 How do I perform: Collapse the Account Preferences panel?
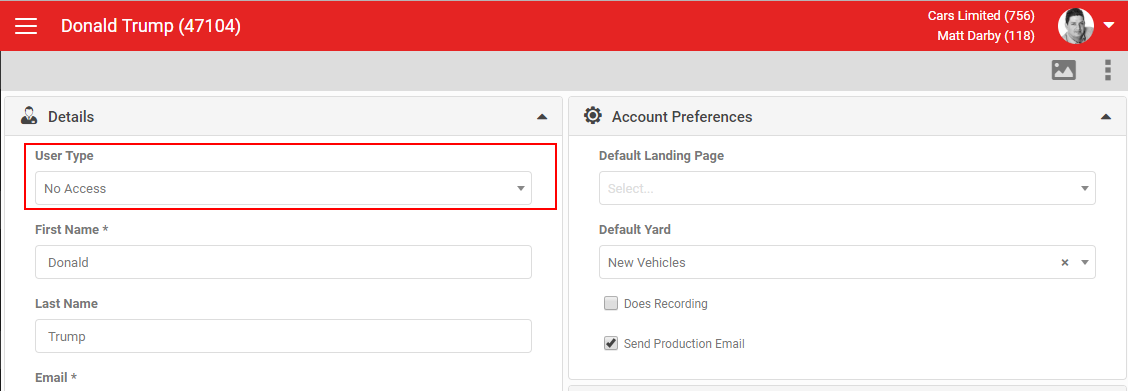(1106, 116)
